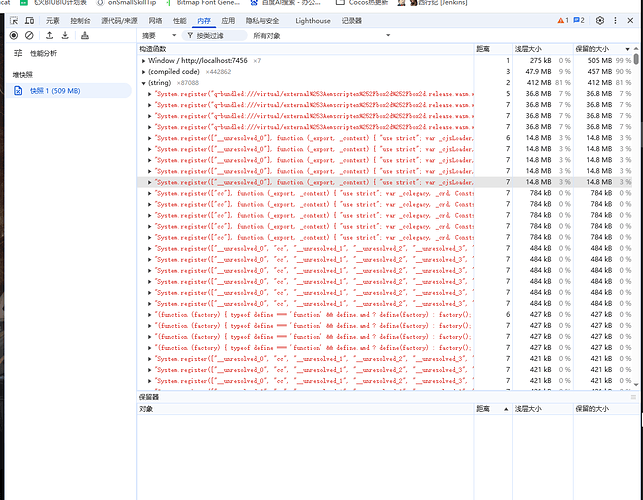Load a profile with the upload icon
This screenshot has height=500, width=643.
(x=49, y=35)
